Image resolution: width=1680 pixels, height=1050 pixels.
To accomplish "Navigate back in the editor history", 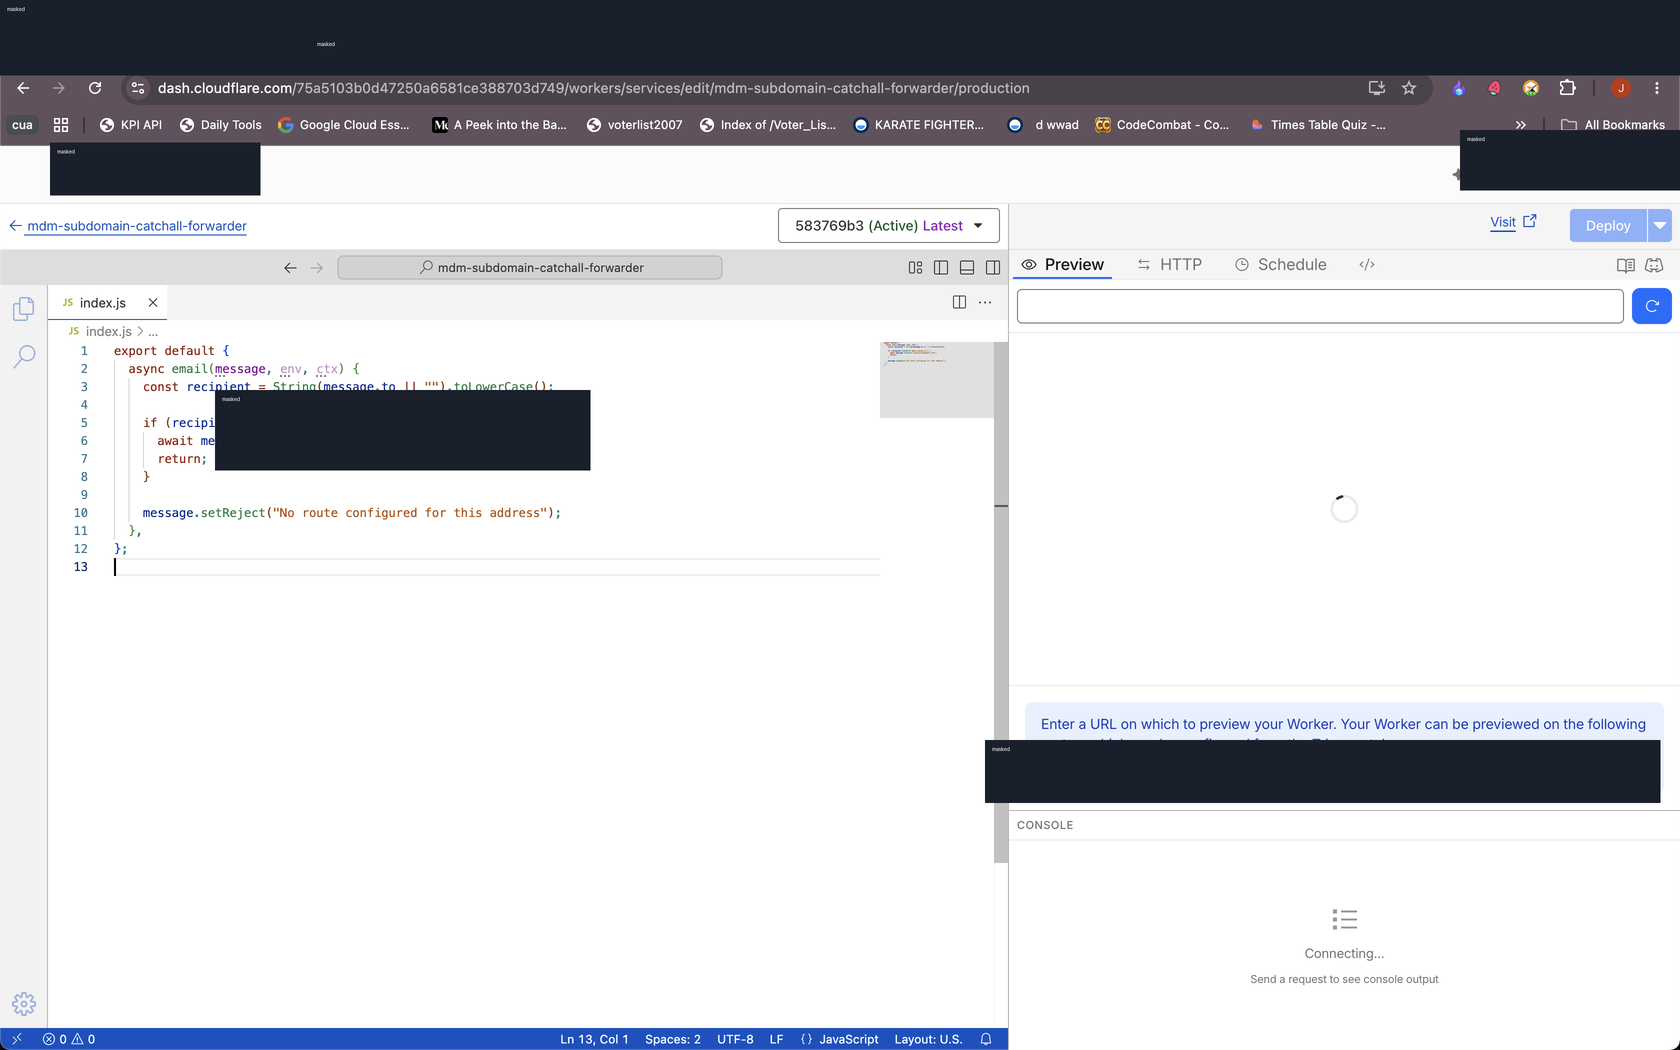I will click(x=290, y=268).
